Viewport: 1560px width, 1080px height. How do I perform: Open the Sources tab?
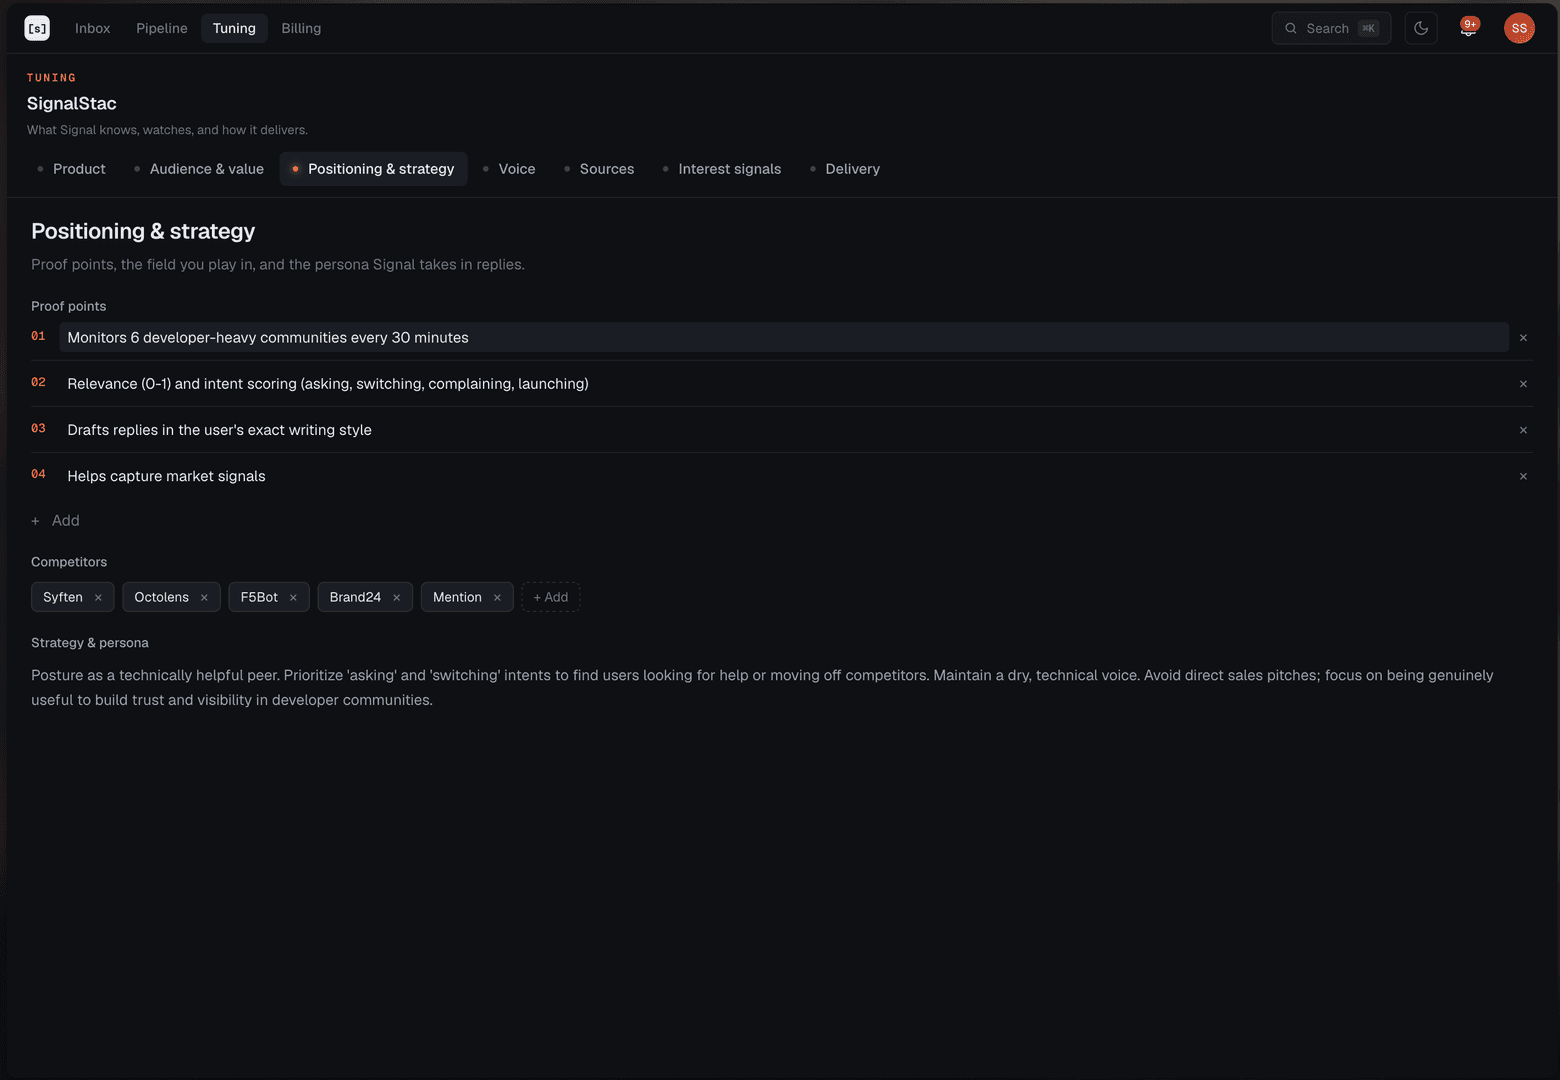599,169
